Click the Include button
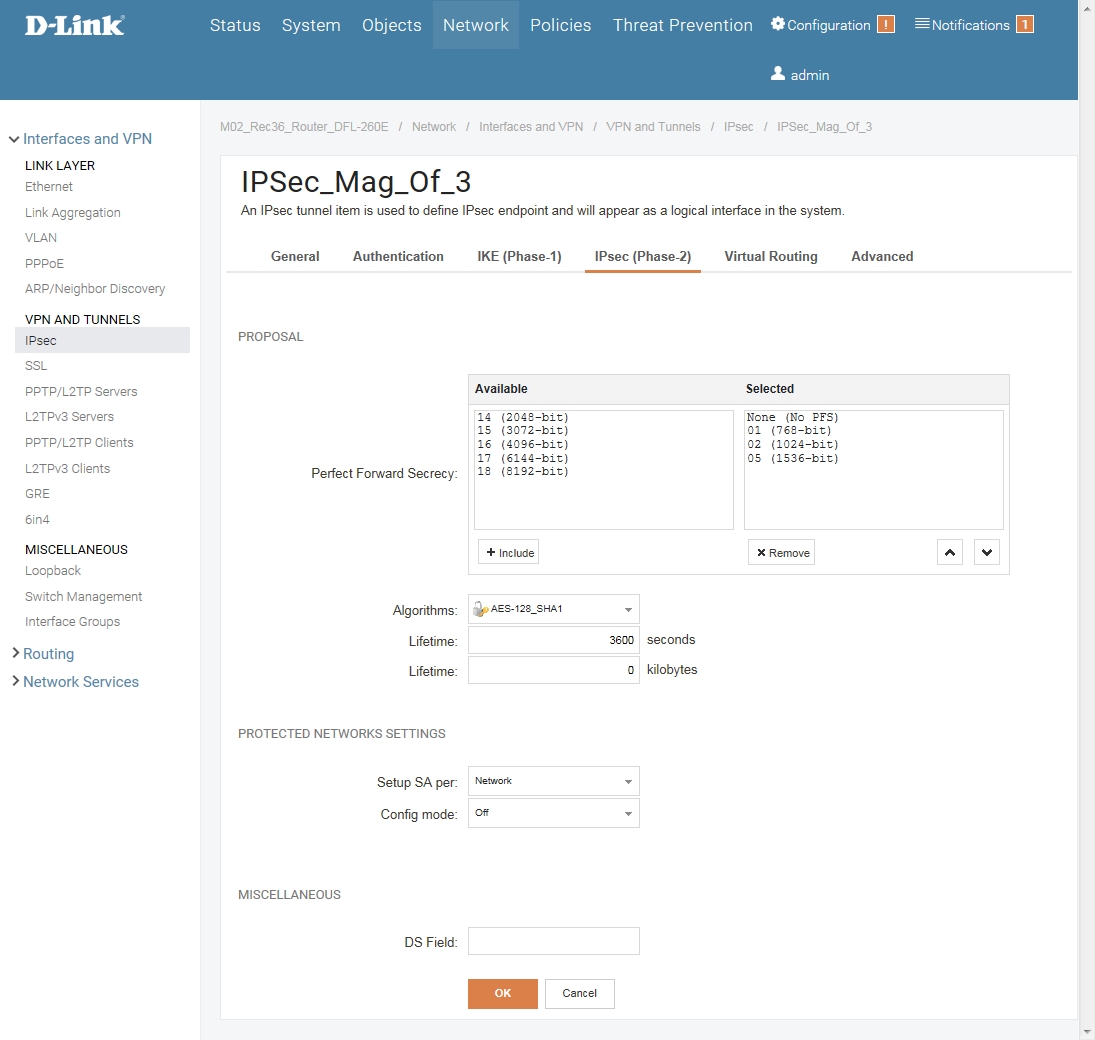 pos(509,553)
